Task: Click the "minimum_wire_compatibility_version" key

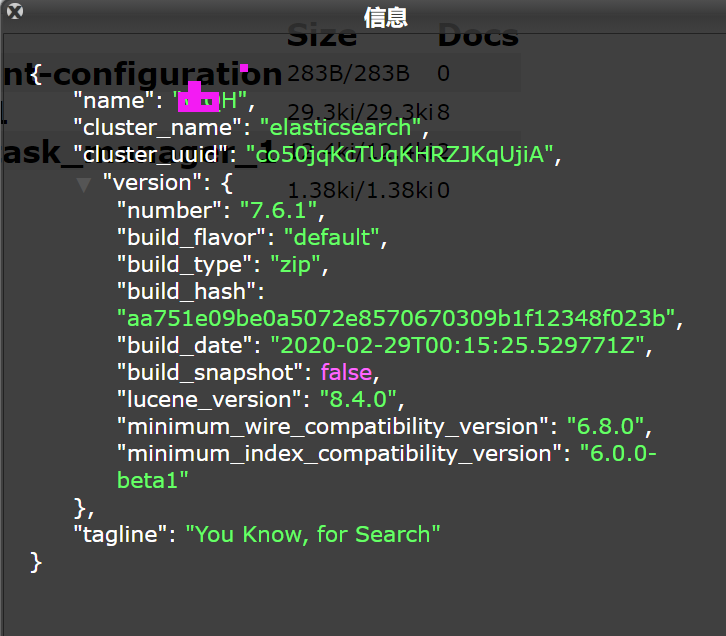Action: (332, 426)
